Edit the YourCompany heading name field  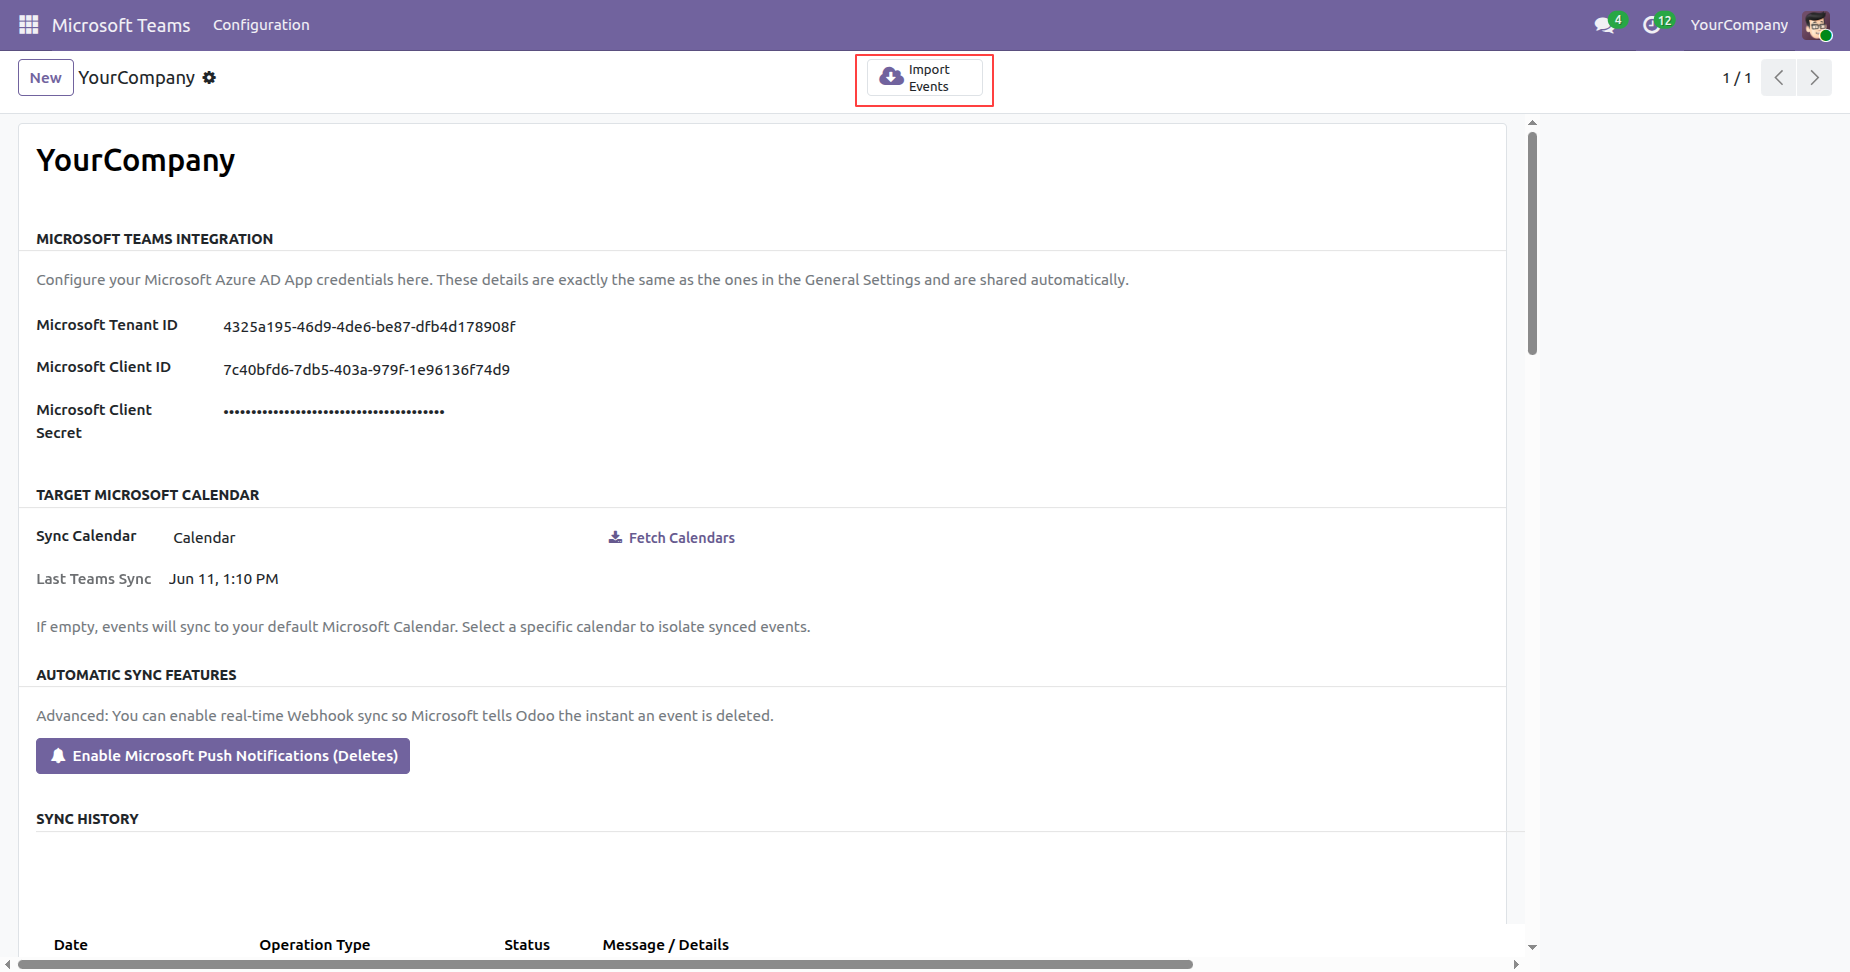[136, 161]
